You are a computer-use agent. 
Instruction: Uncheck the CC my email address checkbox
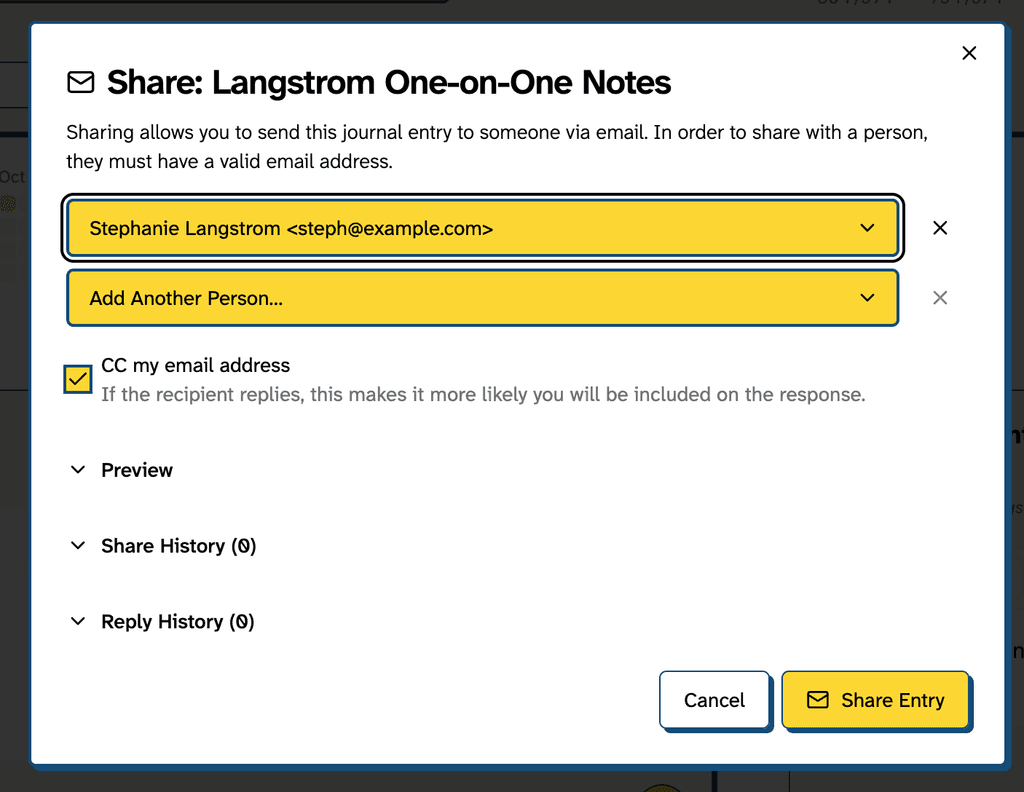(78, 380)
